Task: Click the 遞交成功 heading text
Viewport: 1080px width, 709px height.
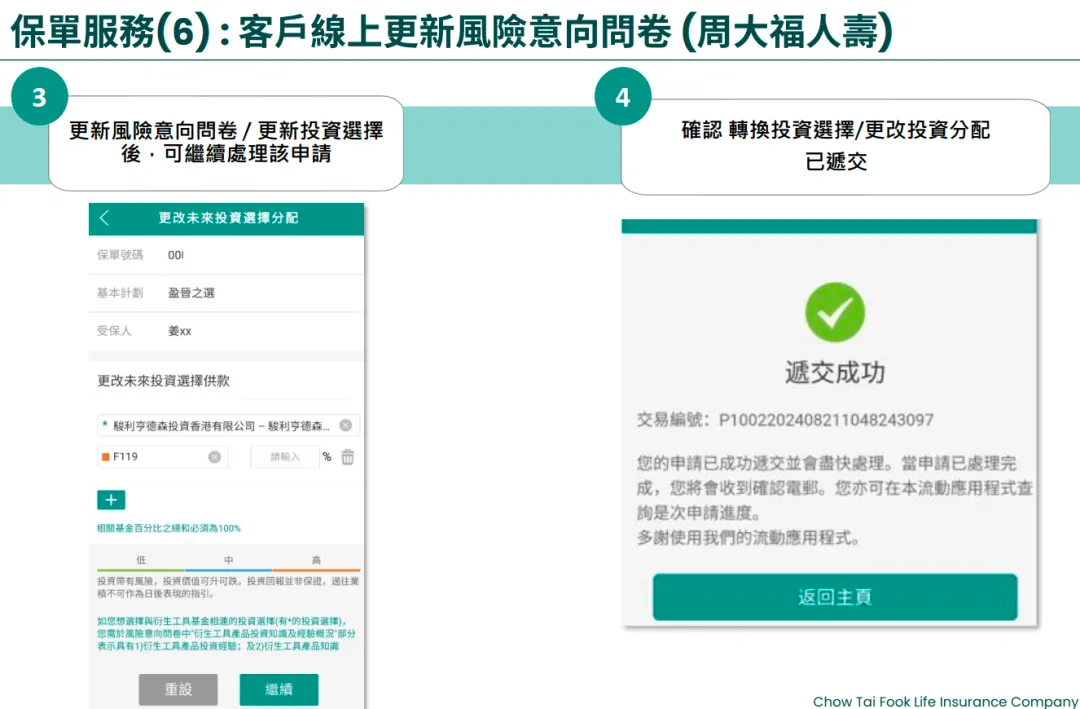Action: [x=835, y=373]
